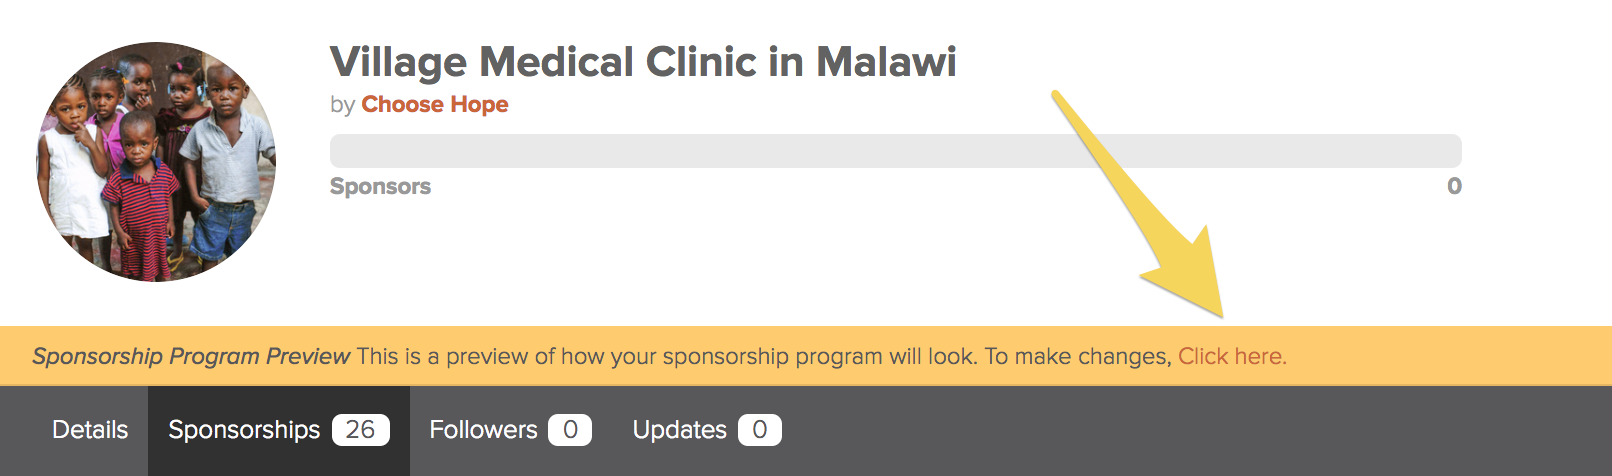Click the circular children photo thumbnail
Viewport: 1612px width, 476px height.
tap(156, 162)
